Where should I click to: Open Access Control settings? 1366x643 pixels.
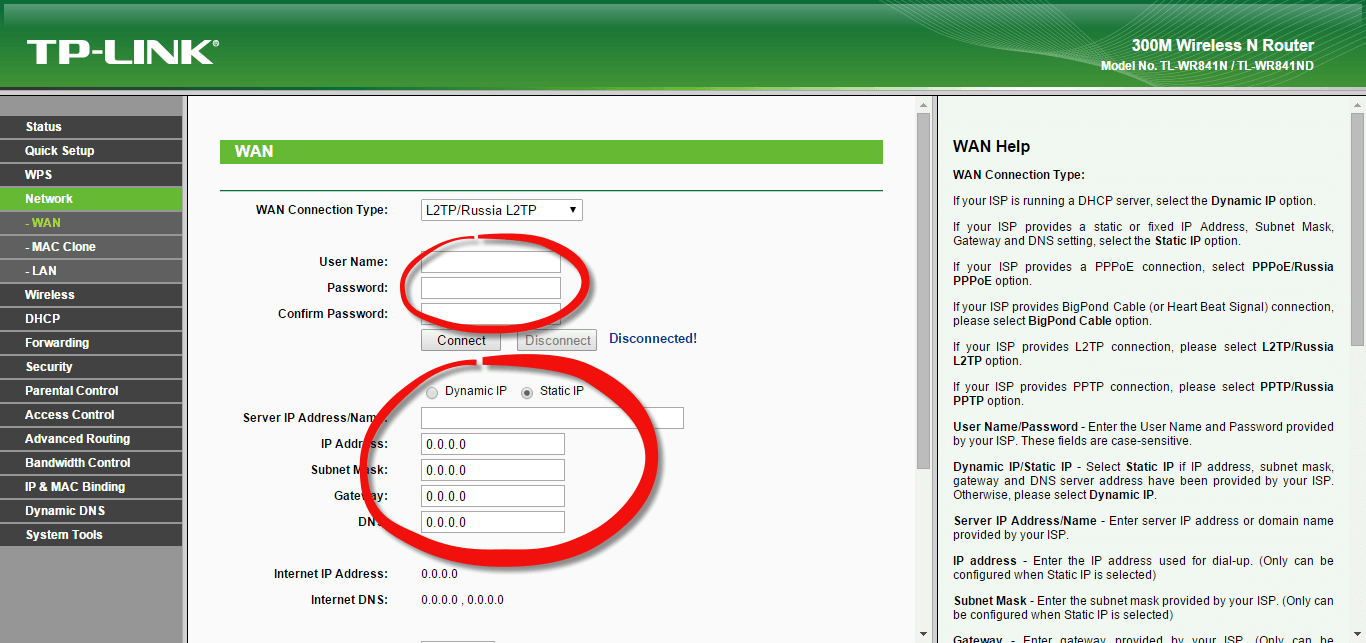(91, 415)
